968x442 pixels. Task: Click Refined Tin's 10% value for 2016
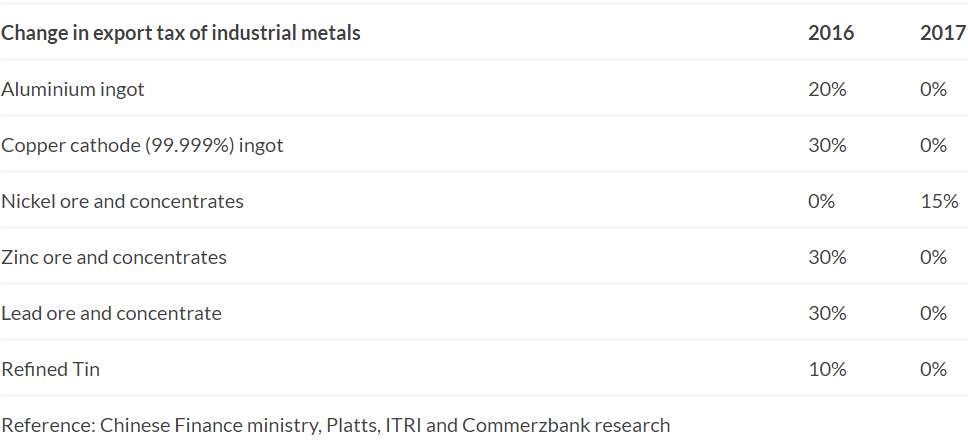click(x=827, y=369)
